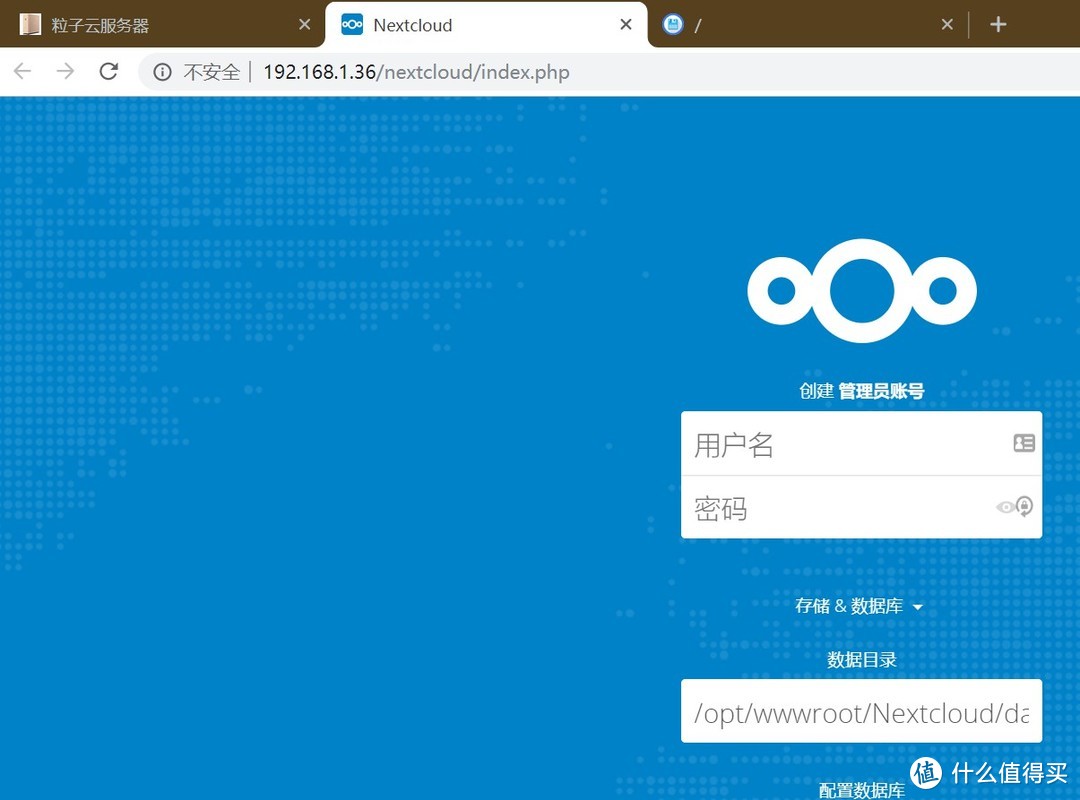Close the "/" tab
Image resolution: width=1080 pixels, height=800 pixels.
(x=947, y=25)
